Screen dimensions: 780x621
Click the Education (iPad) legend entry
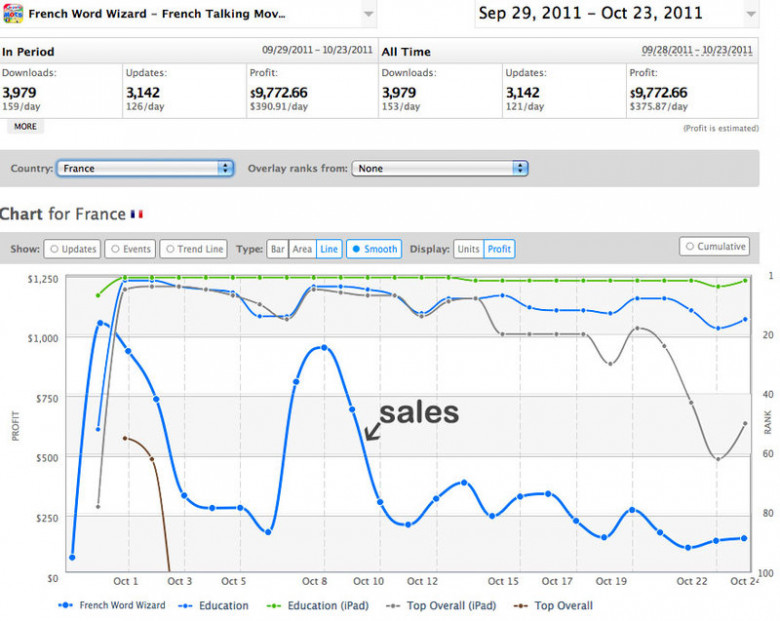(318, 606)
